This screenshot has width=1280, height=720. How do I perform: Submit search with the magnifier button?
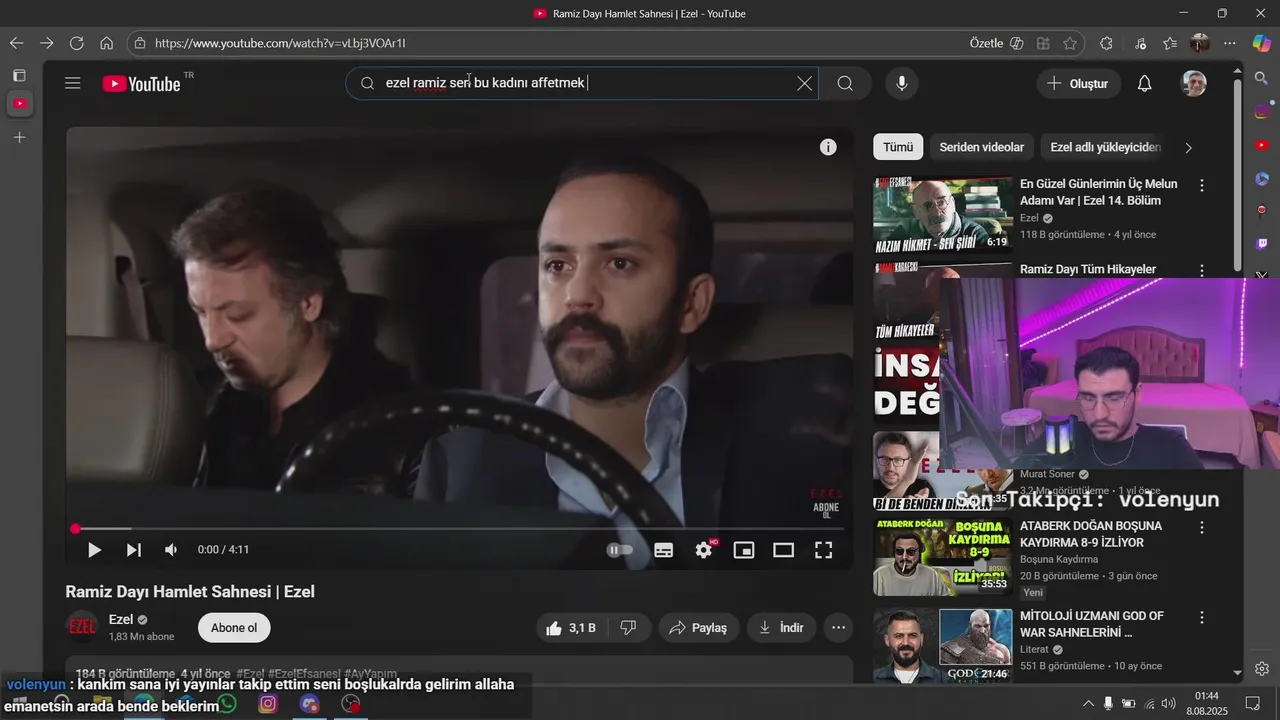(845, 83)
